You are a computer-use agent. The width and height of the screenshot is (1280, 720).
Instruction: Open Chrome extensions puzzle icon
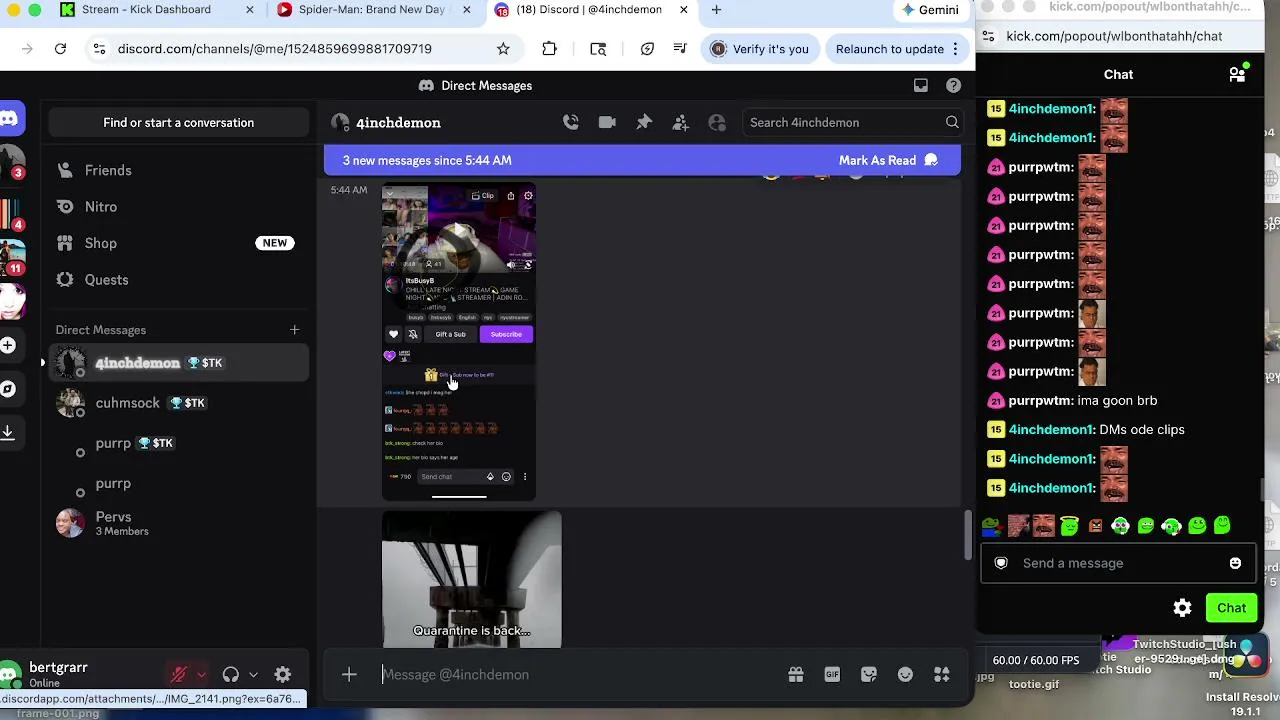pos(549,49)
